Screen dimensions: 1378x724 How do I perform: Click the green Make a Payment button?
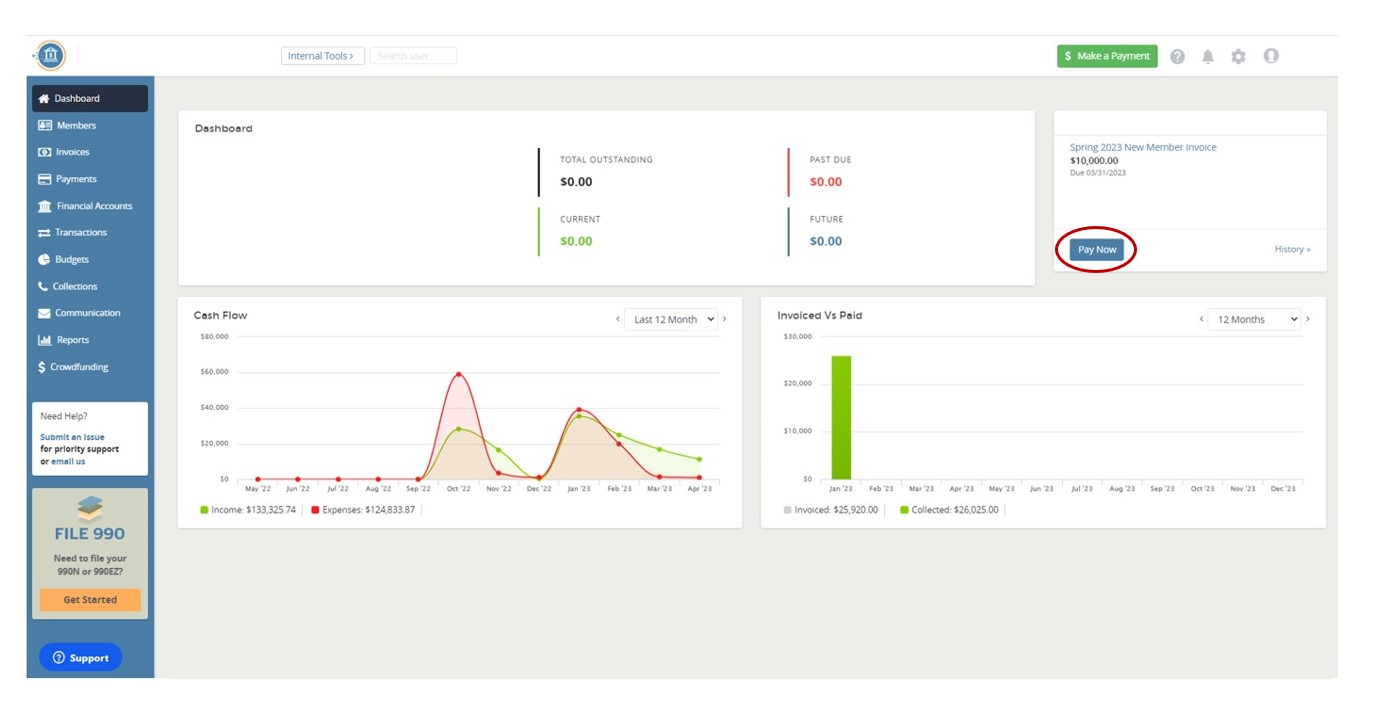[1107, 56]
